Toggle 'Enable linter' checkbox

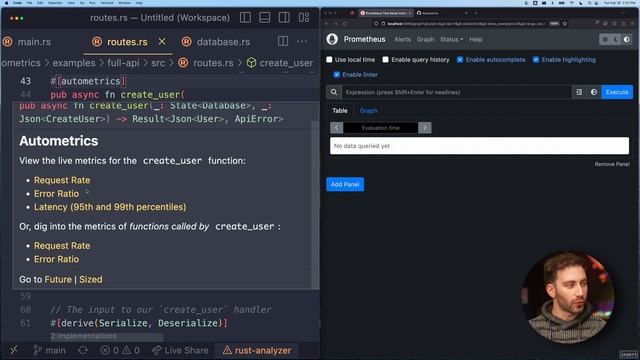click(x=337, y=75)
